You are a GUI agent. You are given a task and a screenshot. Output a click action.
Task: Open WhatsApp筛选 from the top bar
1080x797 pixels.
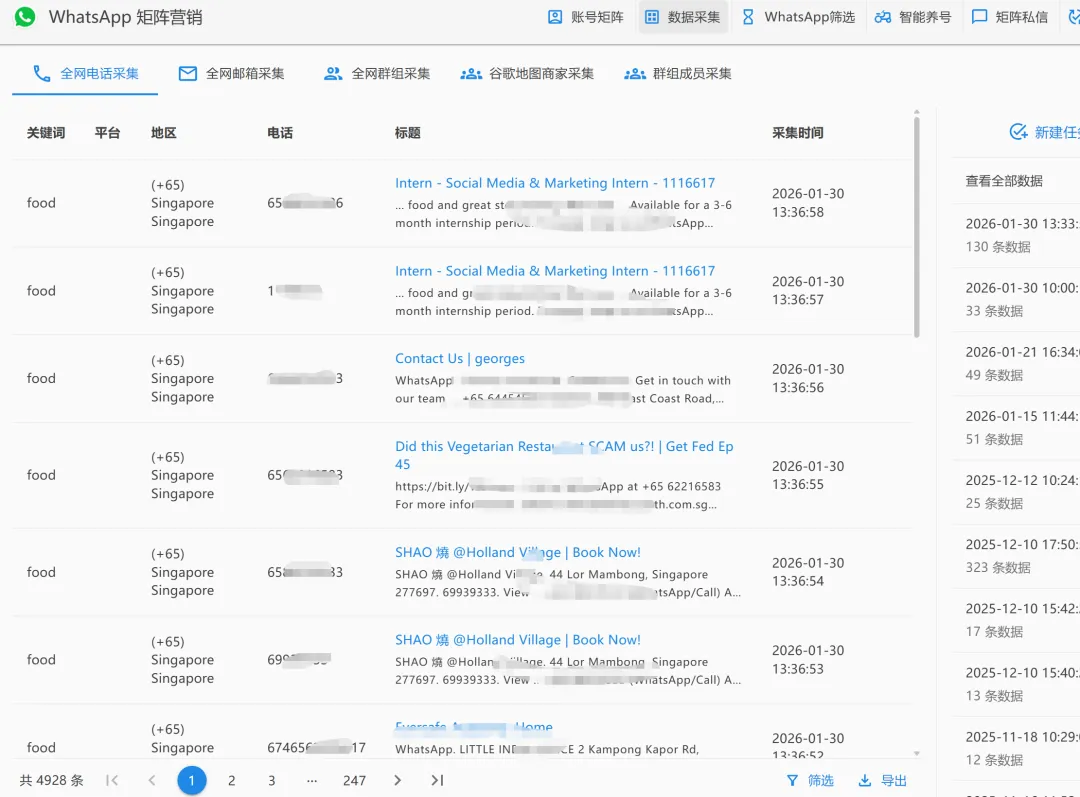798,17
